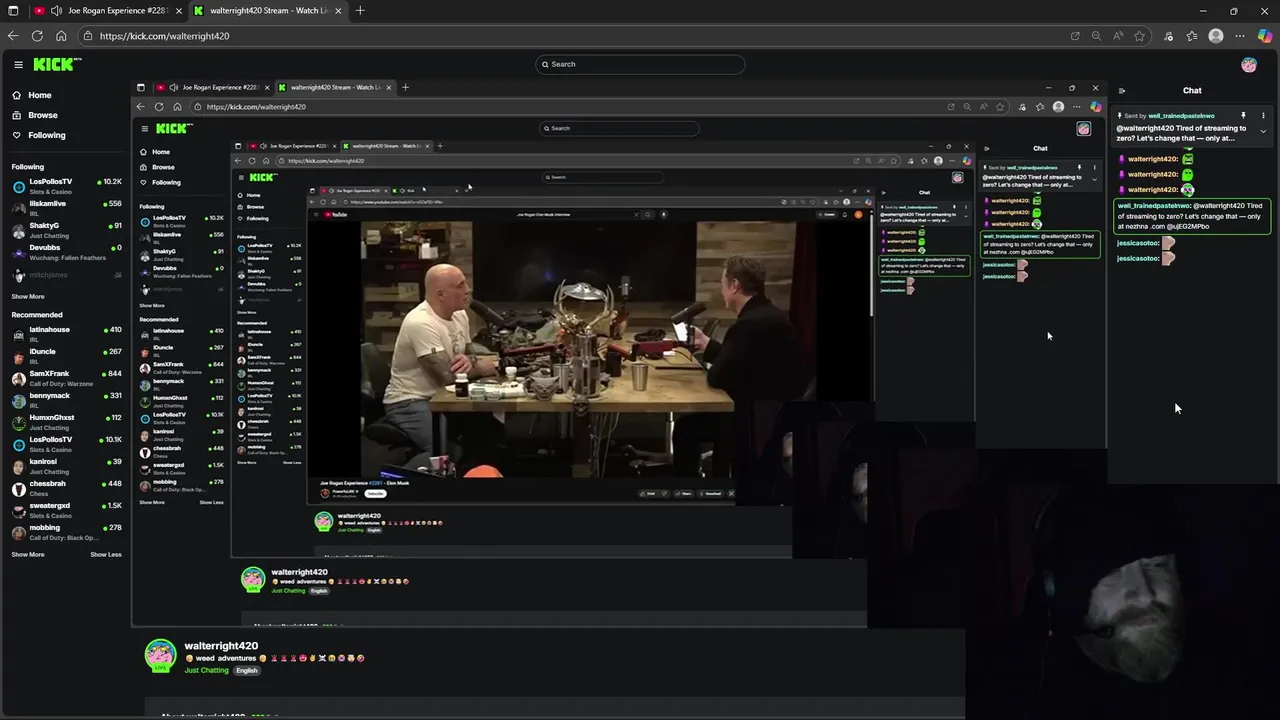
Task: Open the Kick sidebar hamburger menu
Action: coord(18,64)
